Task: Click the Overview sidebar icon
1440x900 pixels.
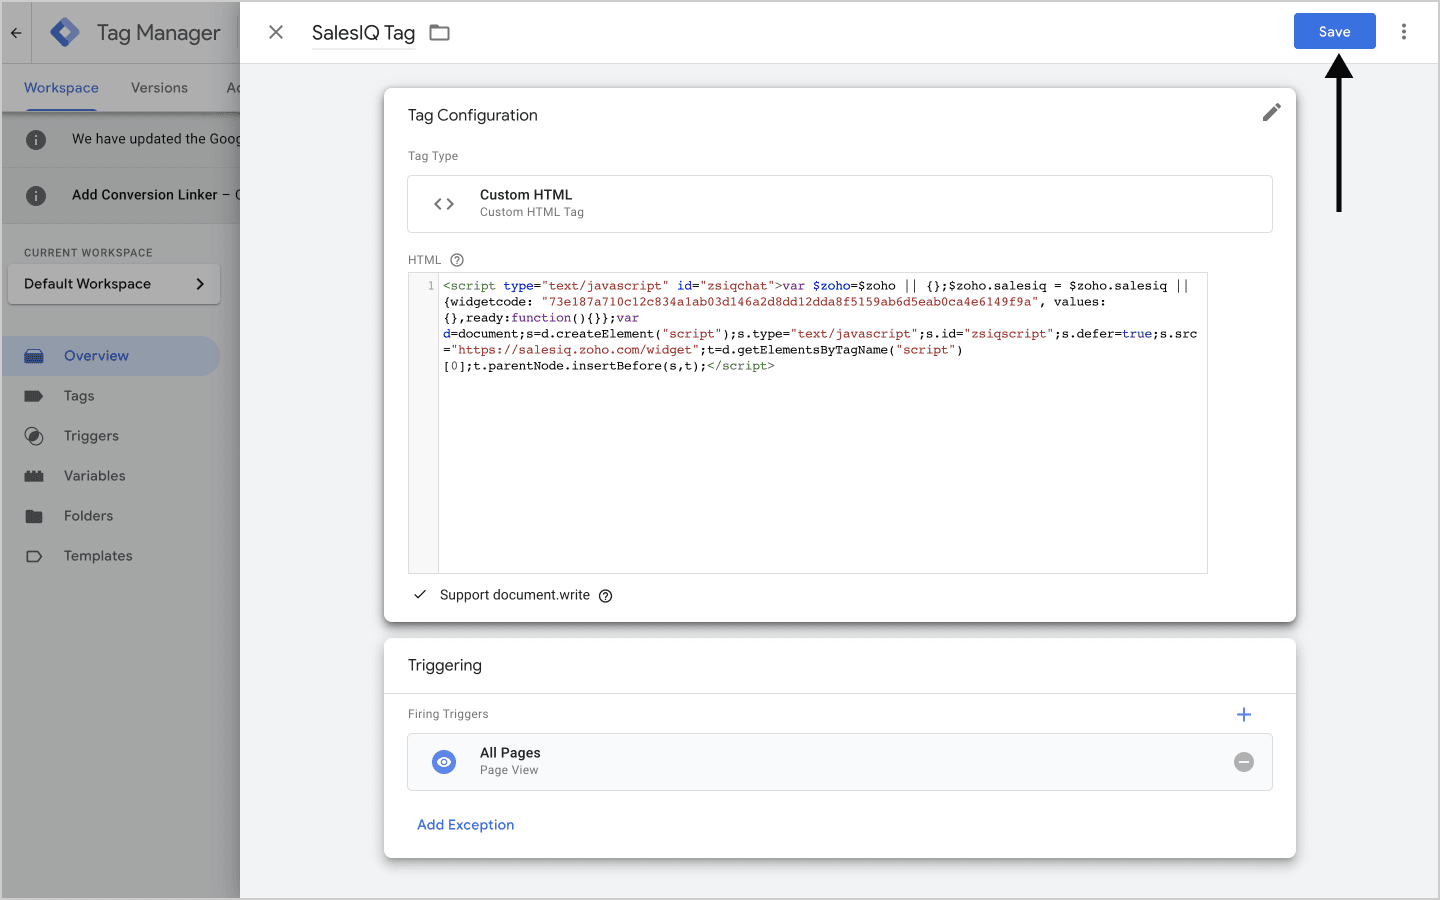Action: [34, 356]
